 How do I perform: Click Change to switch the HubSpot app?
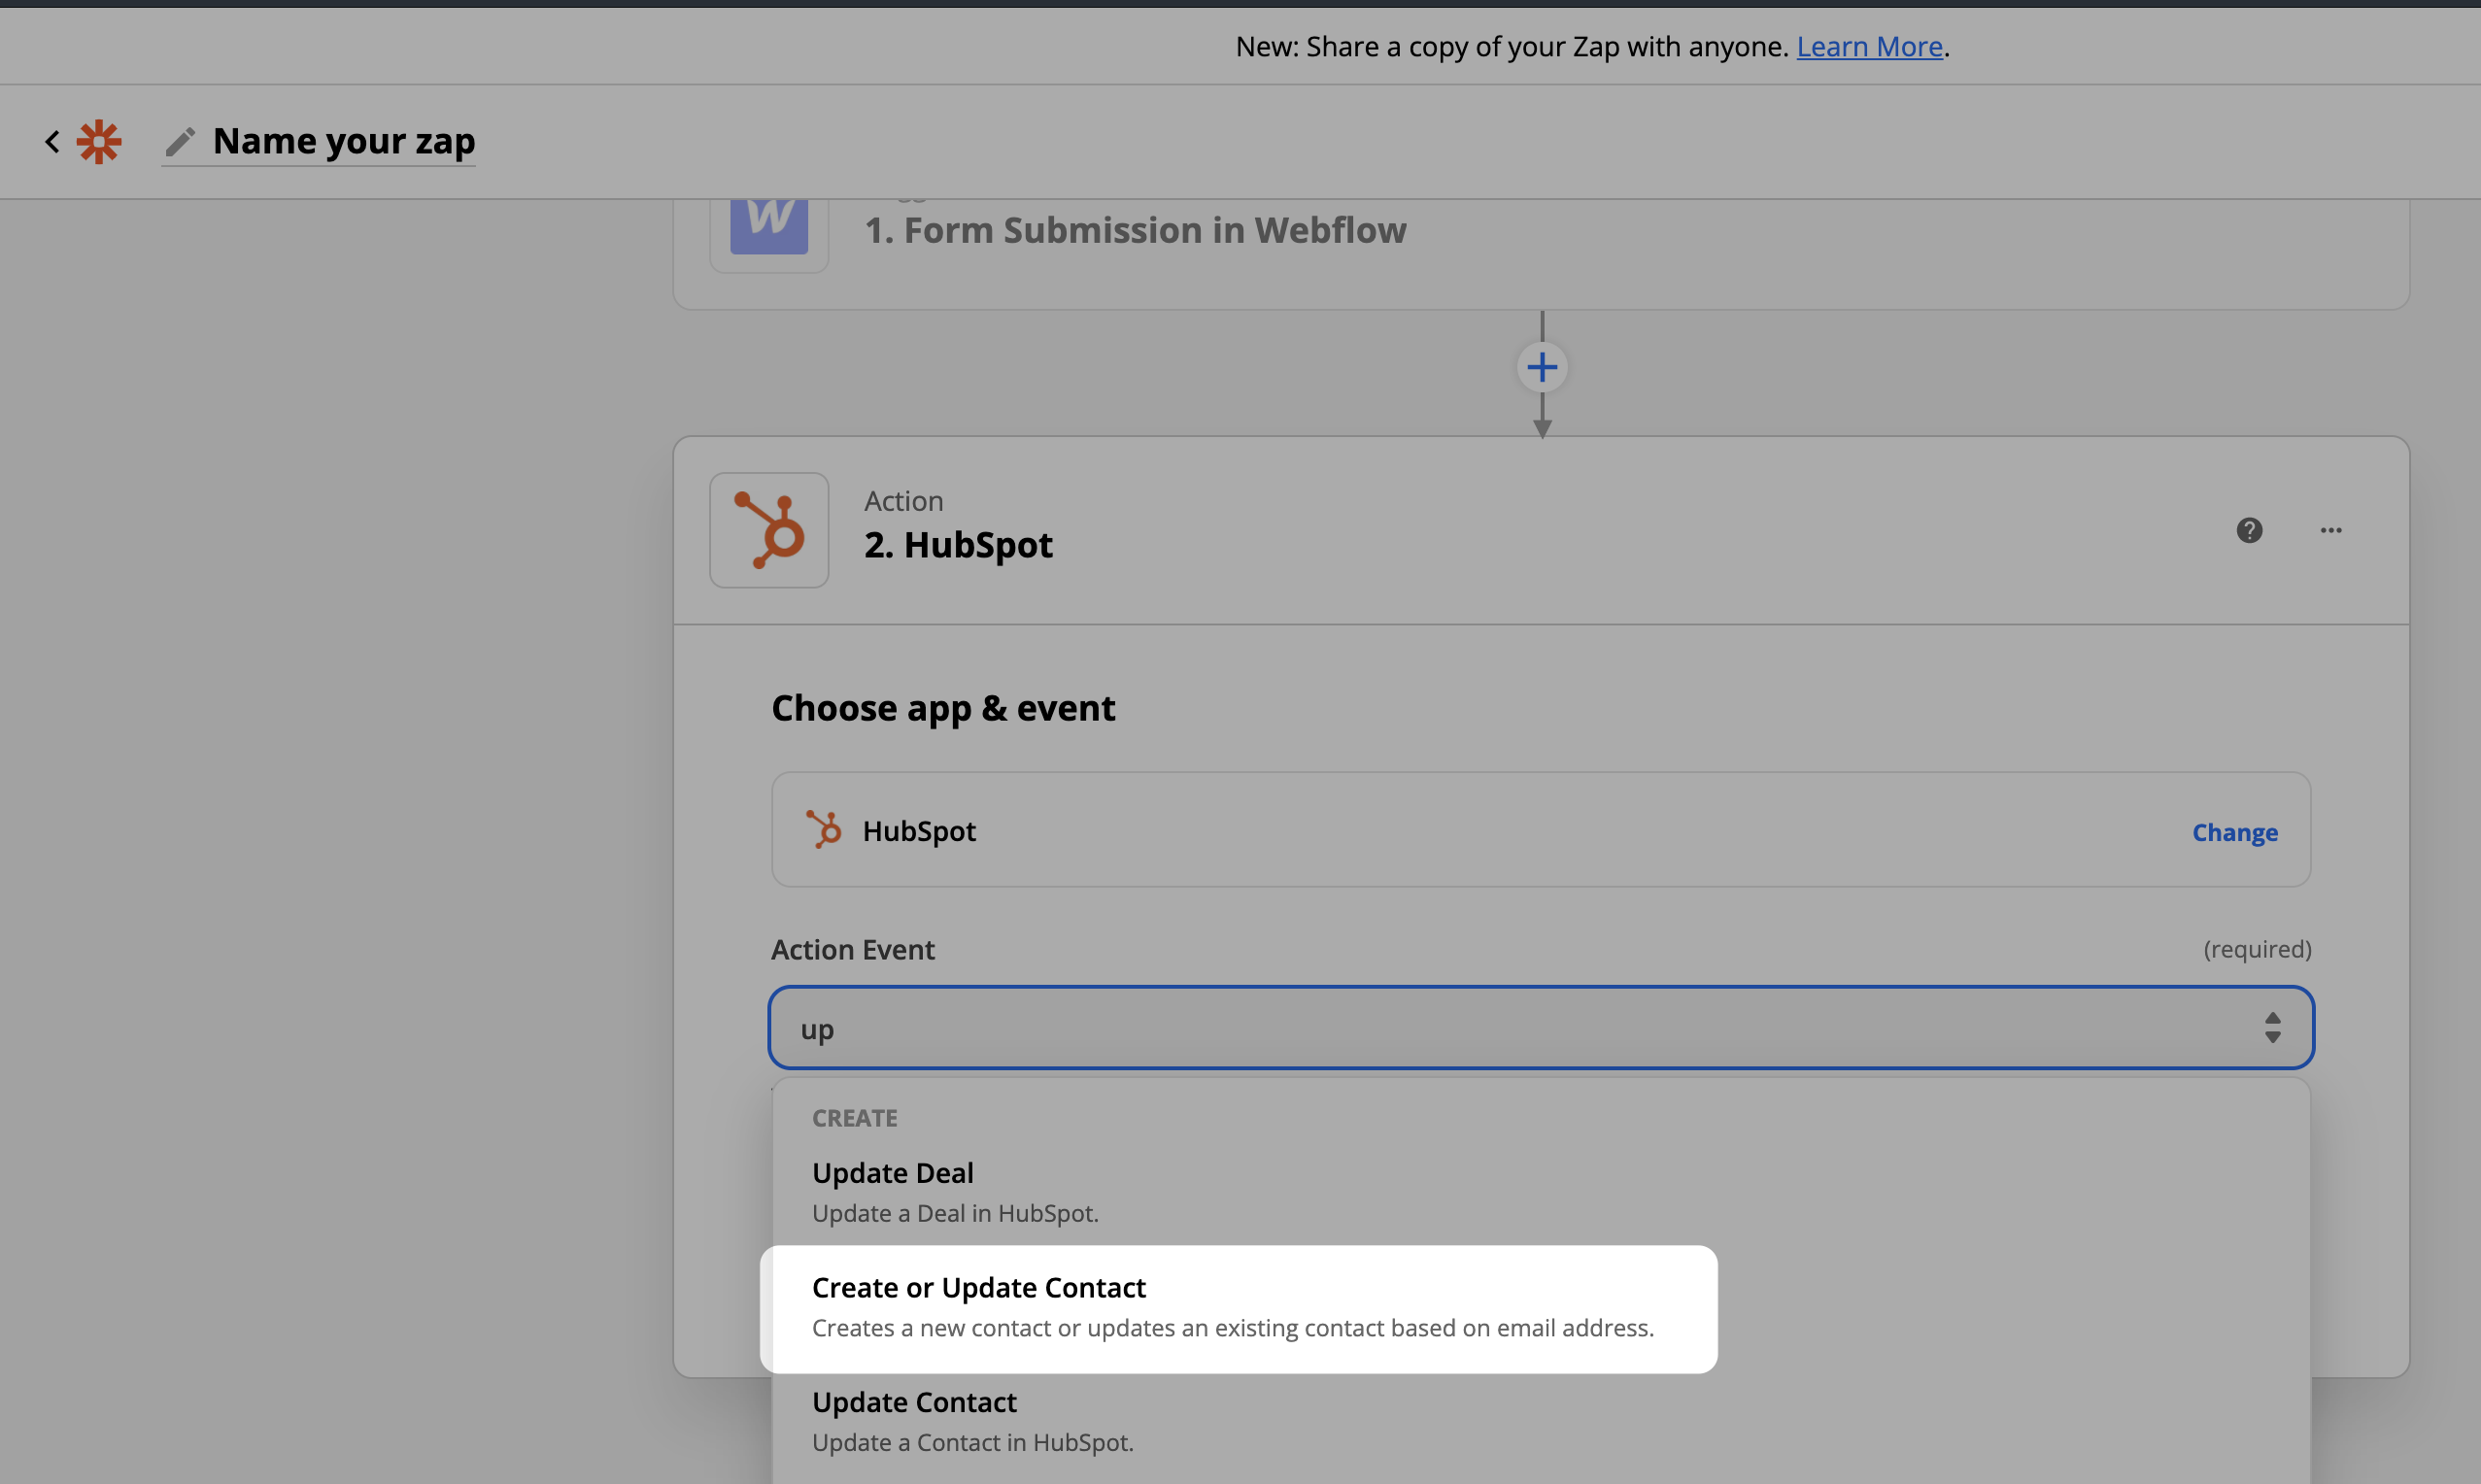click(x=2235, y=832)
